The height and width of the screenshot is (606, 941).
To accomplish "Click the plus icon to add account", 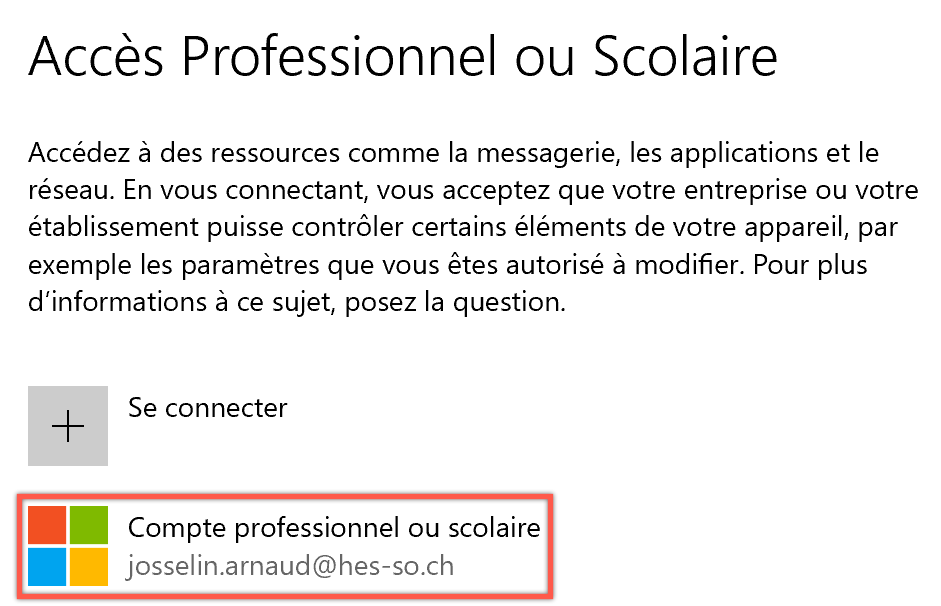I will coord(68,426).
